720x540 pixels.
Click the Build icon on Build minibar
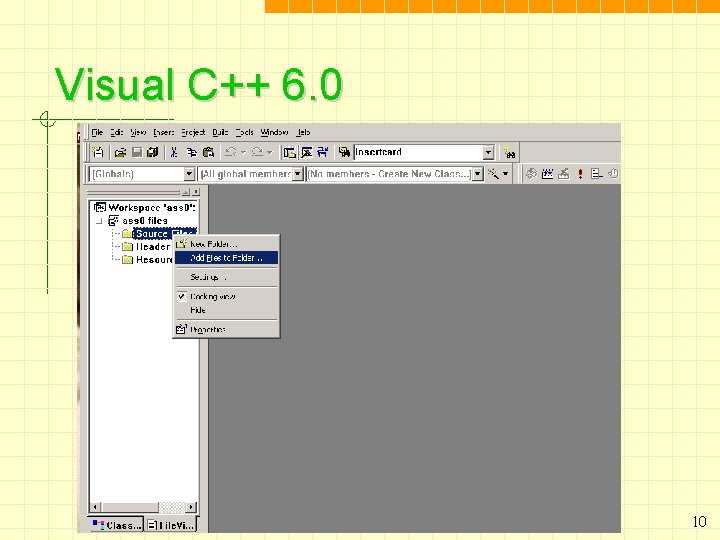(x=547, y=174)
